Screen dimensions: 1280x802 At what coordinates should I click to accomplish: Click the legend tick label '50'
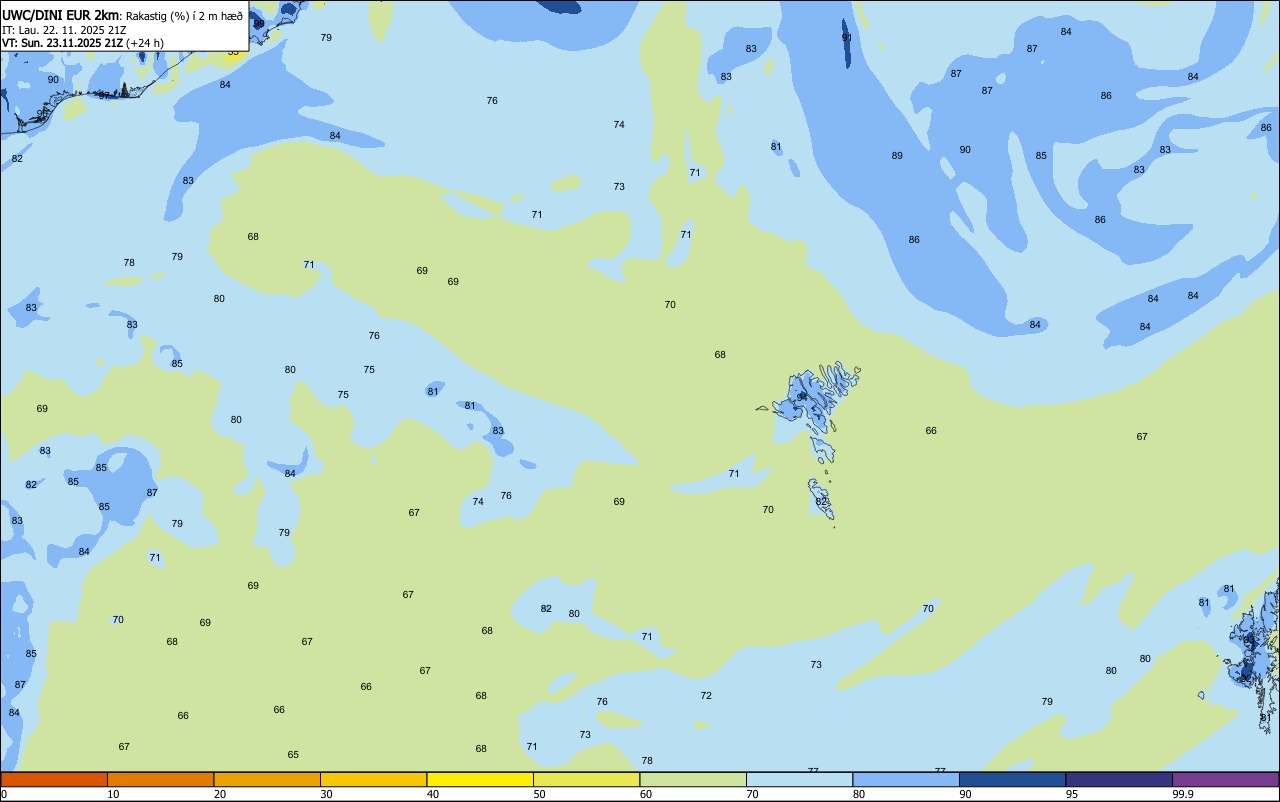[x=540, y=794]
